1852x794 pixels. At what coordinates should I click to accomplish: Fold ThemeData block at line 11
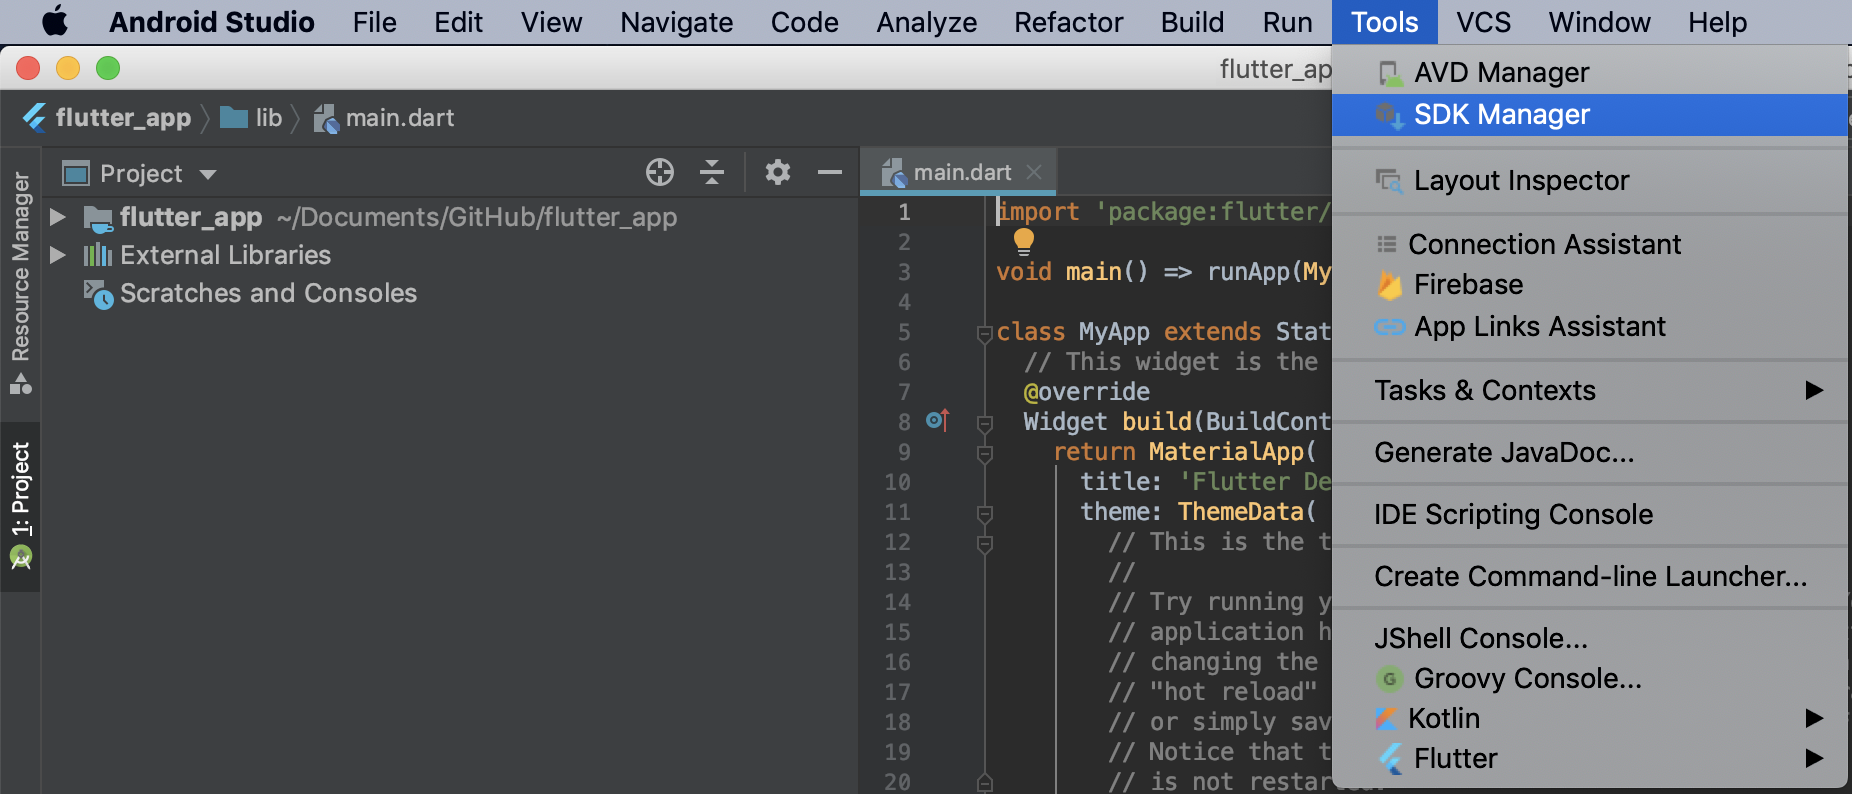tap(985, 513)
